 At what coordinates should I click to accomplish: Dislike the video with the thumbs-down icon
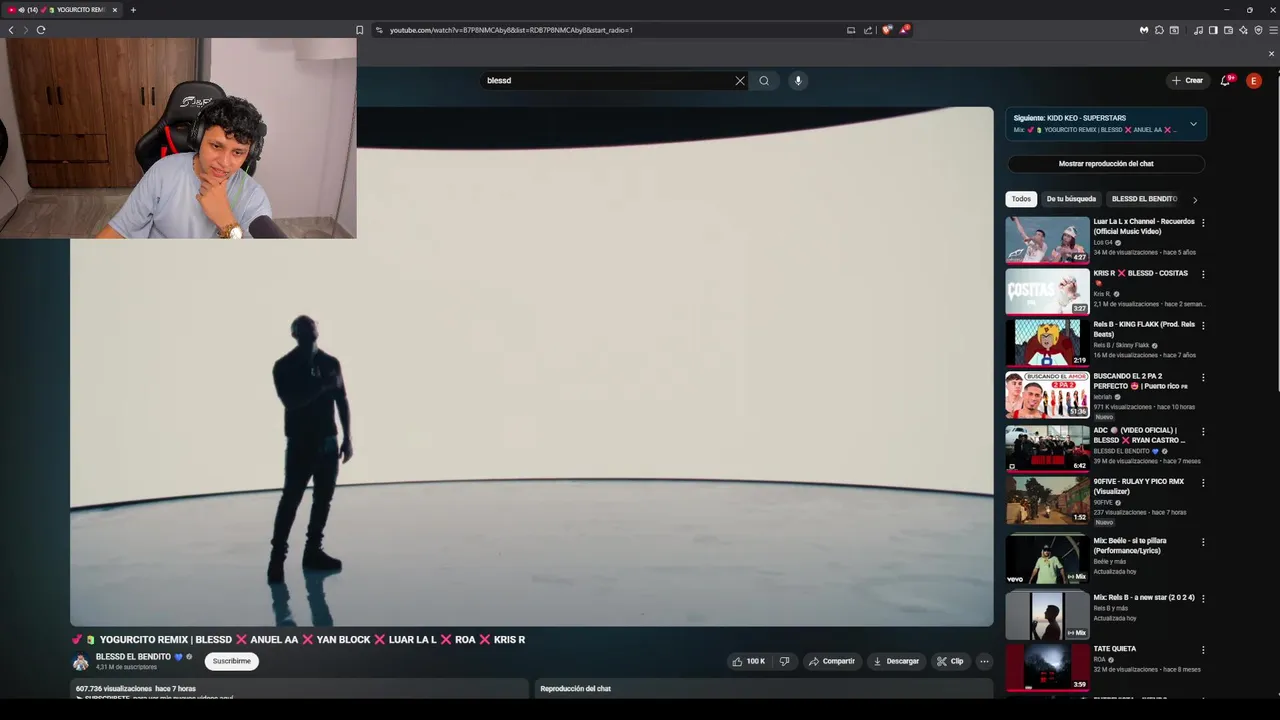(784, 661)
